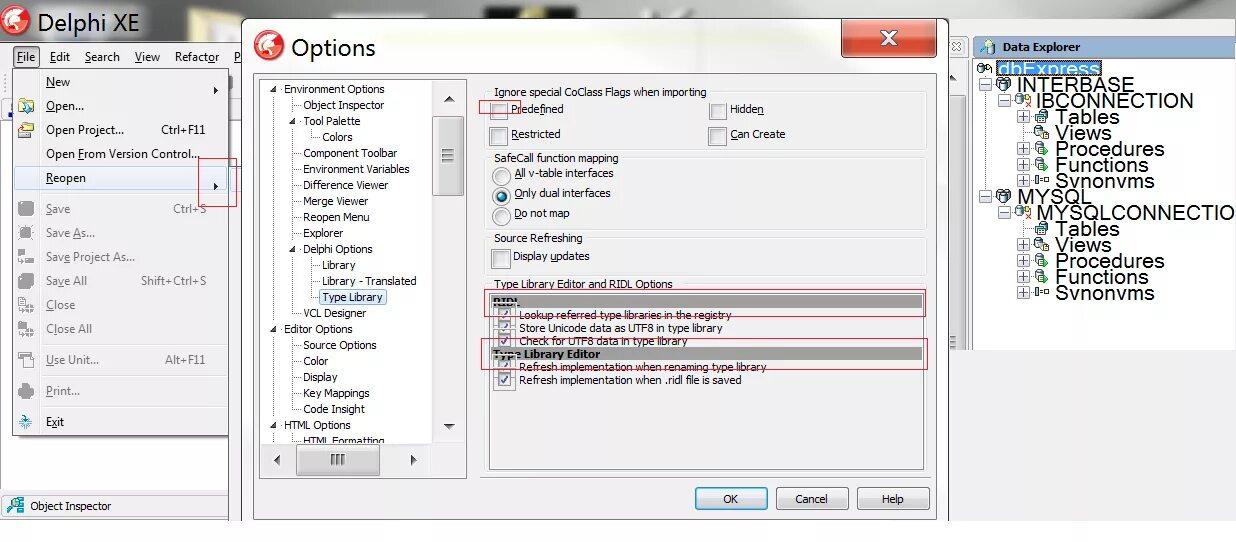The width and height of the screenshot is (1236, 542).
Task: Click the Close All icon in File menu
Action: coord(27,329)
